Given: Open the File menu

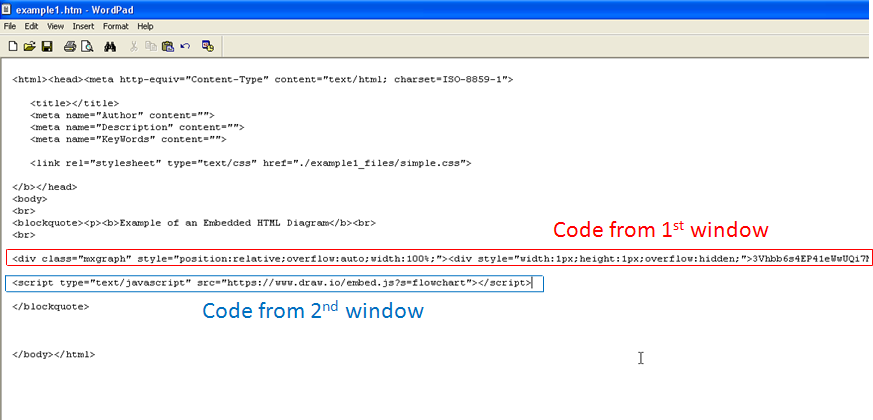Looking at the screenshot, I should coord(9,26).
